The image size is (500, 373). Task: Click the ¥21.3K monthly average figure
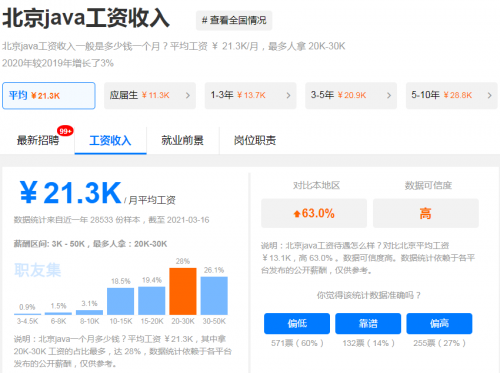(71, 193)
